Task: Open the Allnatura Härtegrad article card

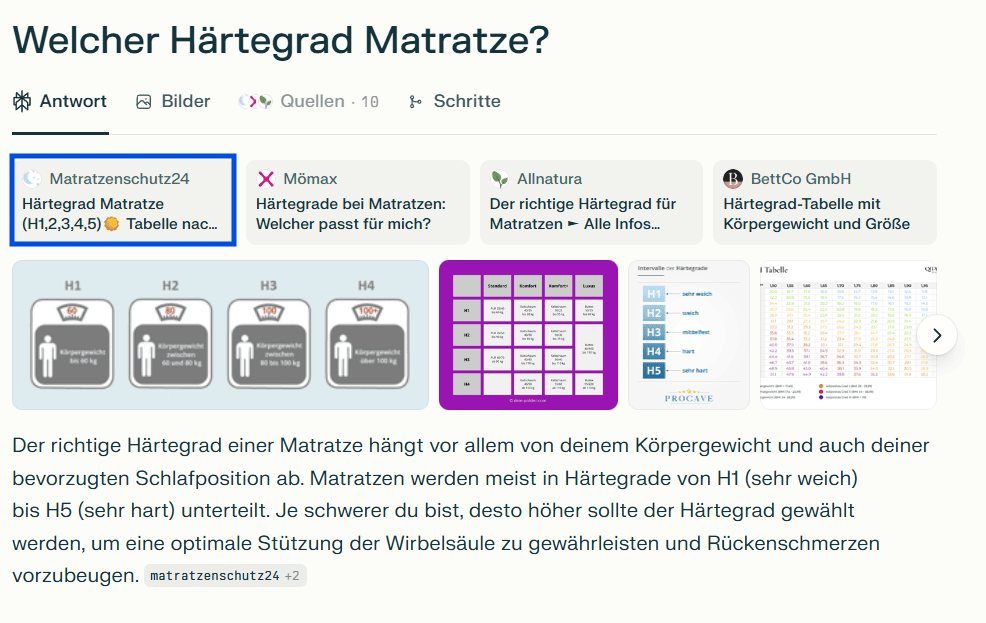Action: tap(590, 202)
